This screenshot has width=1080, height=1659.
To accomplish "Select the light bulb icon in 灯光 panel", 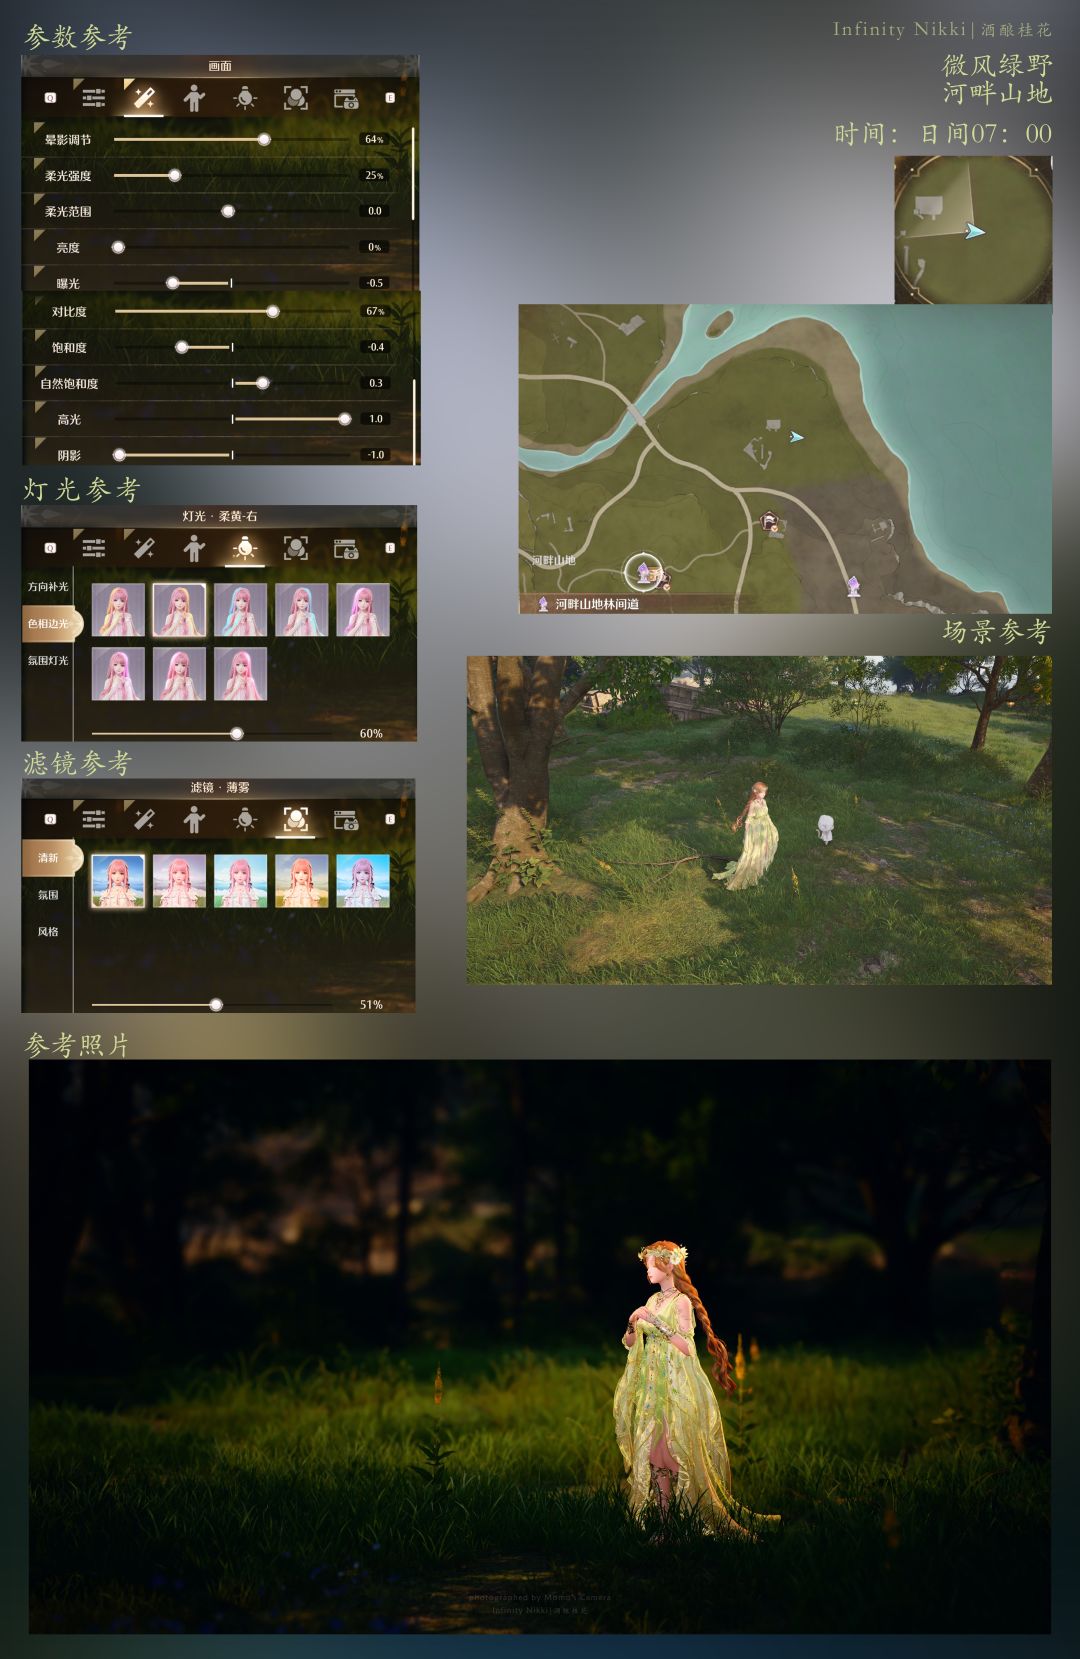I will coord(245,547).
